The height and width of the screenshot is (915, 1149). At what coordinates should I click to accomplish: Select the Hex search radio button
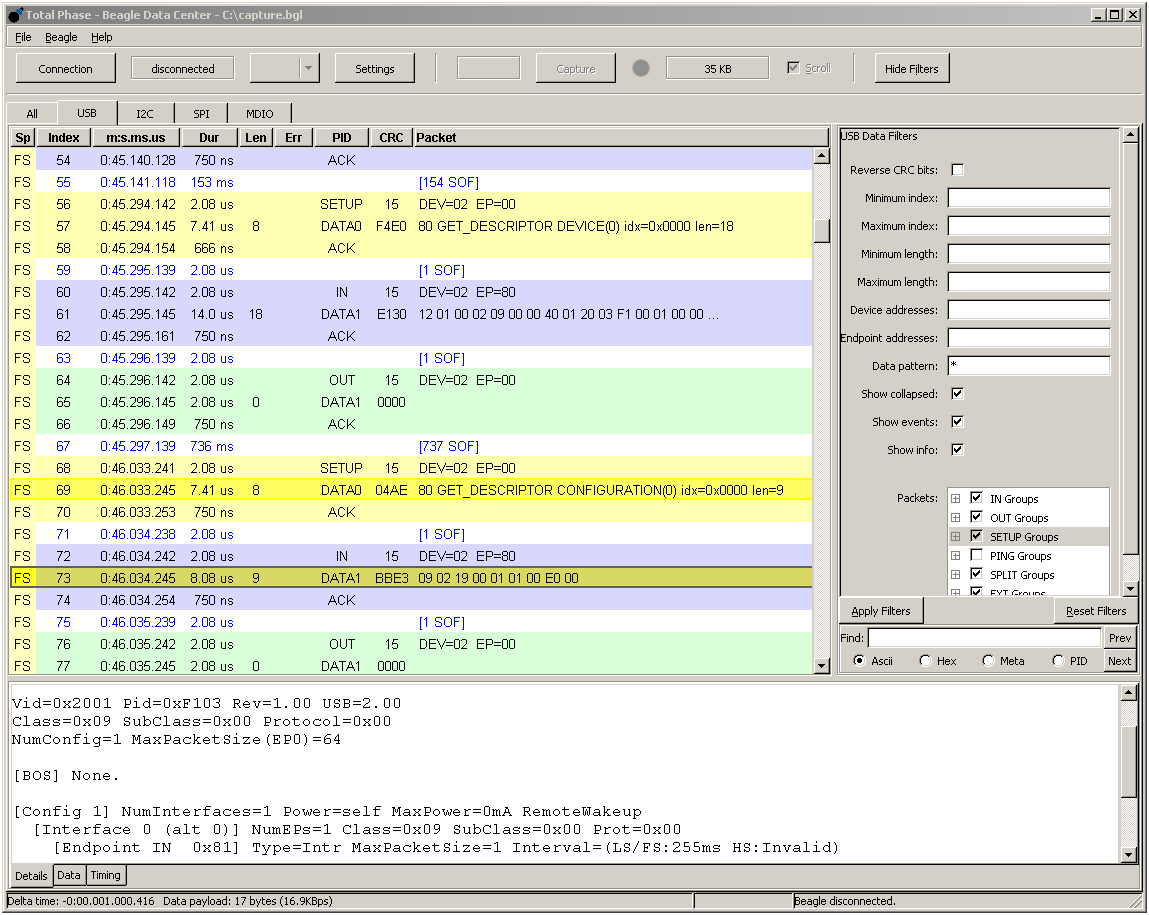[925, 661]
